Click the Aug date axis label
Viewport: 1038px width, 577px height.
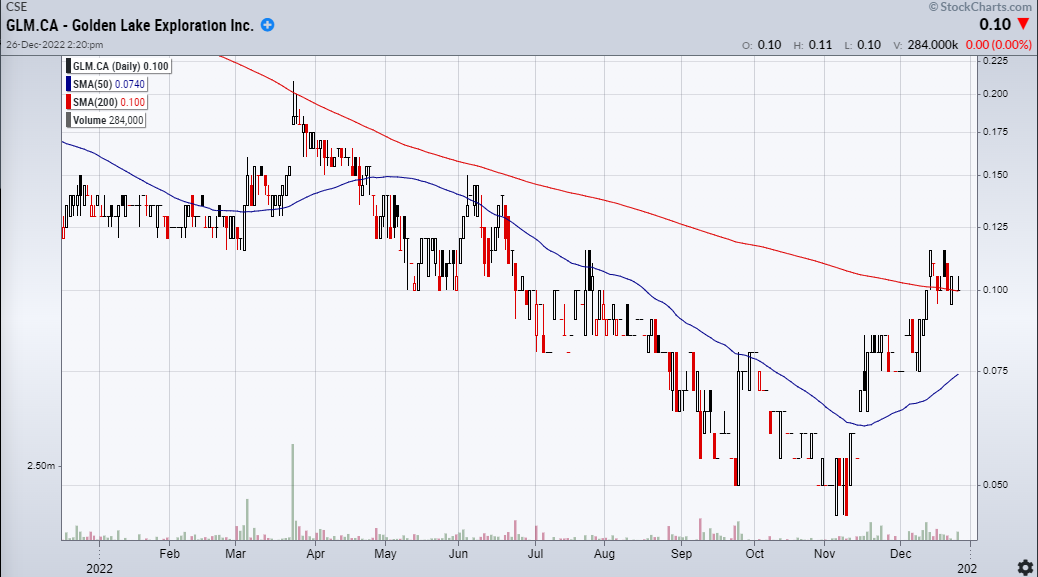coord(604,554)
